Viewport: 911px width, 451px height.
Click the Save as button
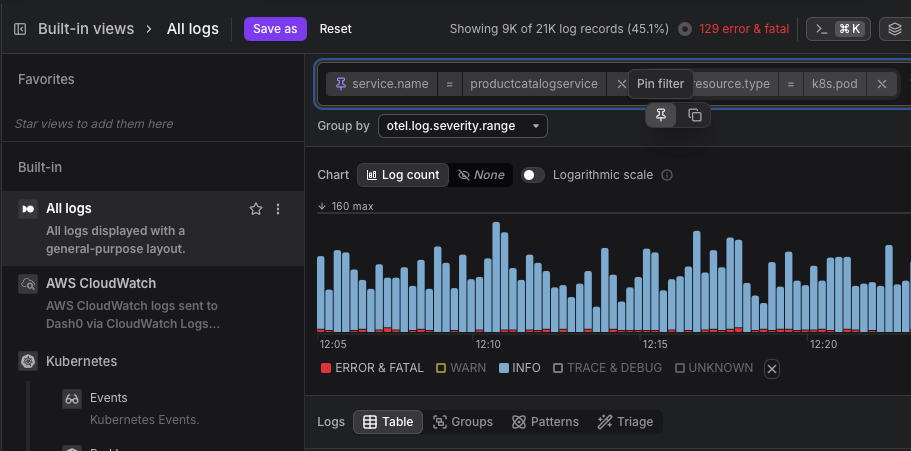pyautogui.click(x=275, y=29)
